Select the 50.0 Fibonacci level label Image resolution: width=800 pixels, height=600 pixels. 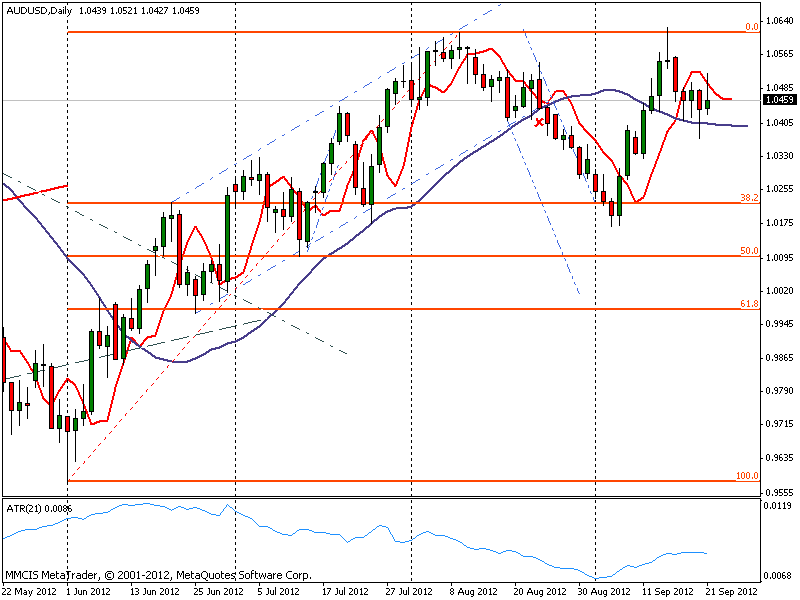pos(749,251)
